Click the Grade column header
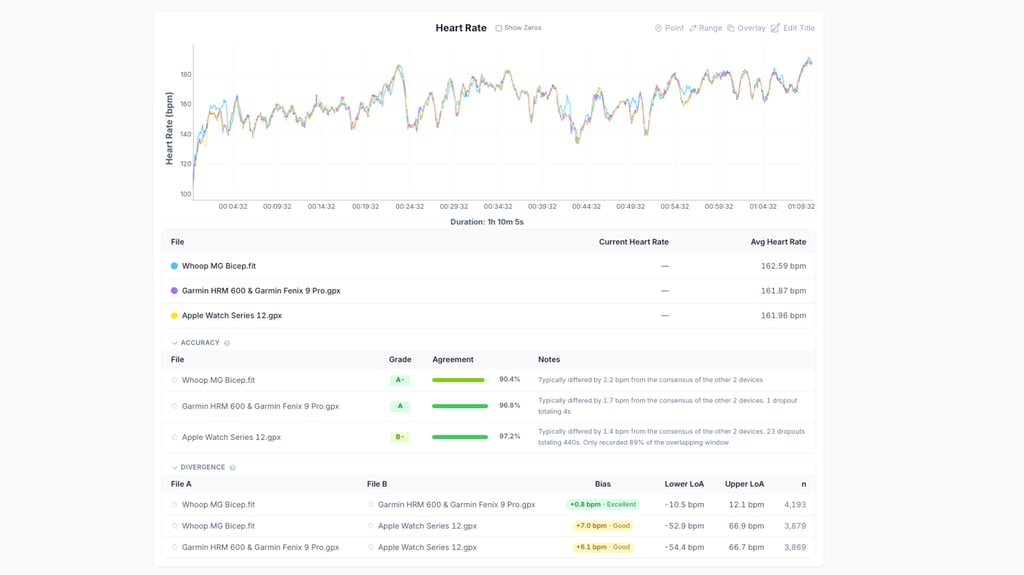Viewport: 1024px width, 575px height. [x=400, y=359]
